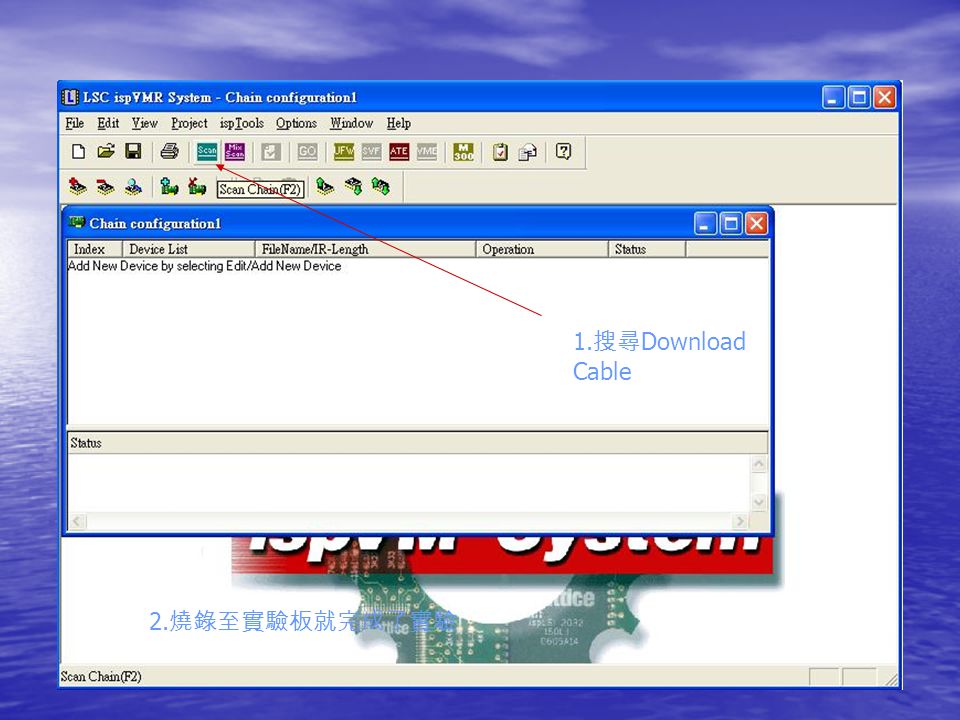Open the Options menu

[x=296, y=123]
